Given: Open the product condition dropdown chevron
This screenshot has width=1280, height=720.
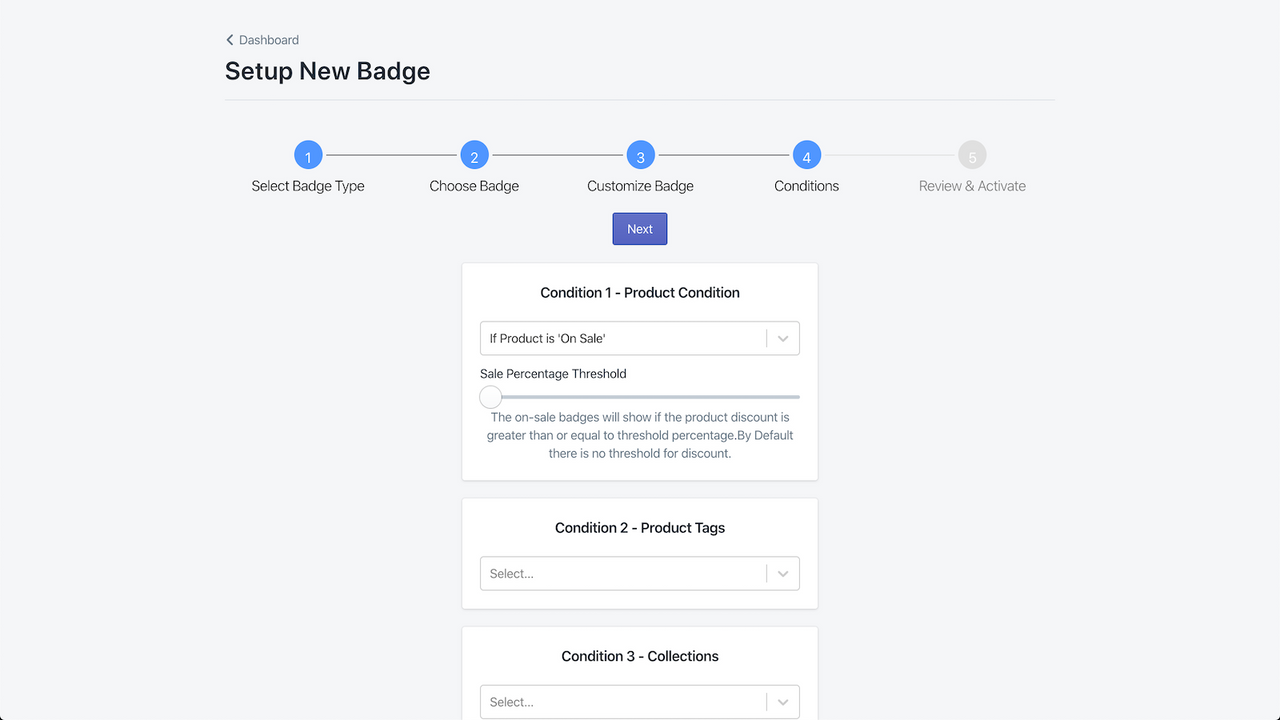Looking at the screenshot, I should [783, 338].
